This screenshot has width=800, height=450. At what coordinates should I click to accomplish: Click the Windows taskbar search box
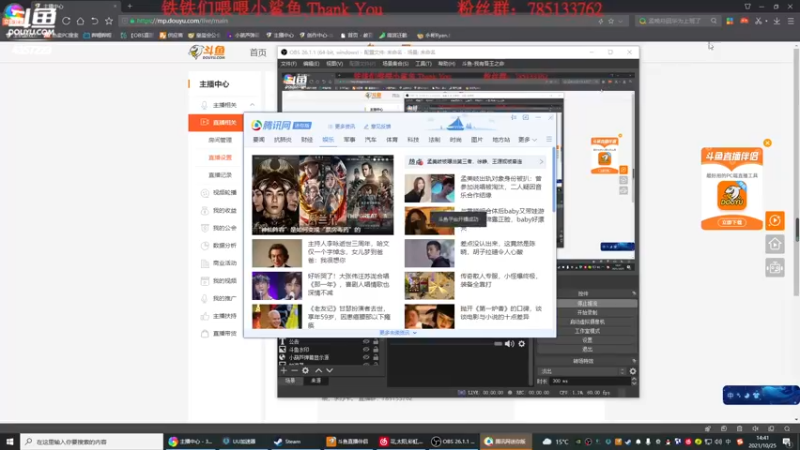click(x=92, y=441)
